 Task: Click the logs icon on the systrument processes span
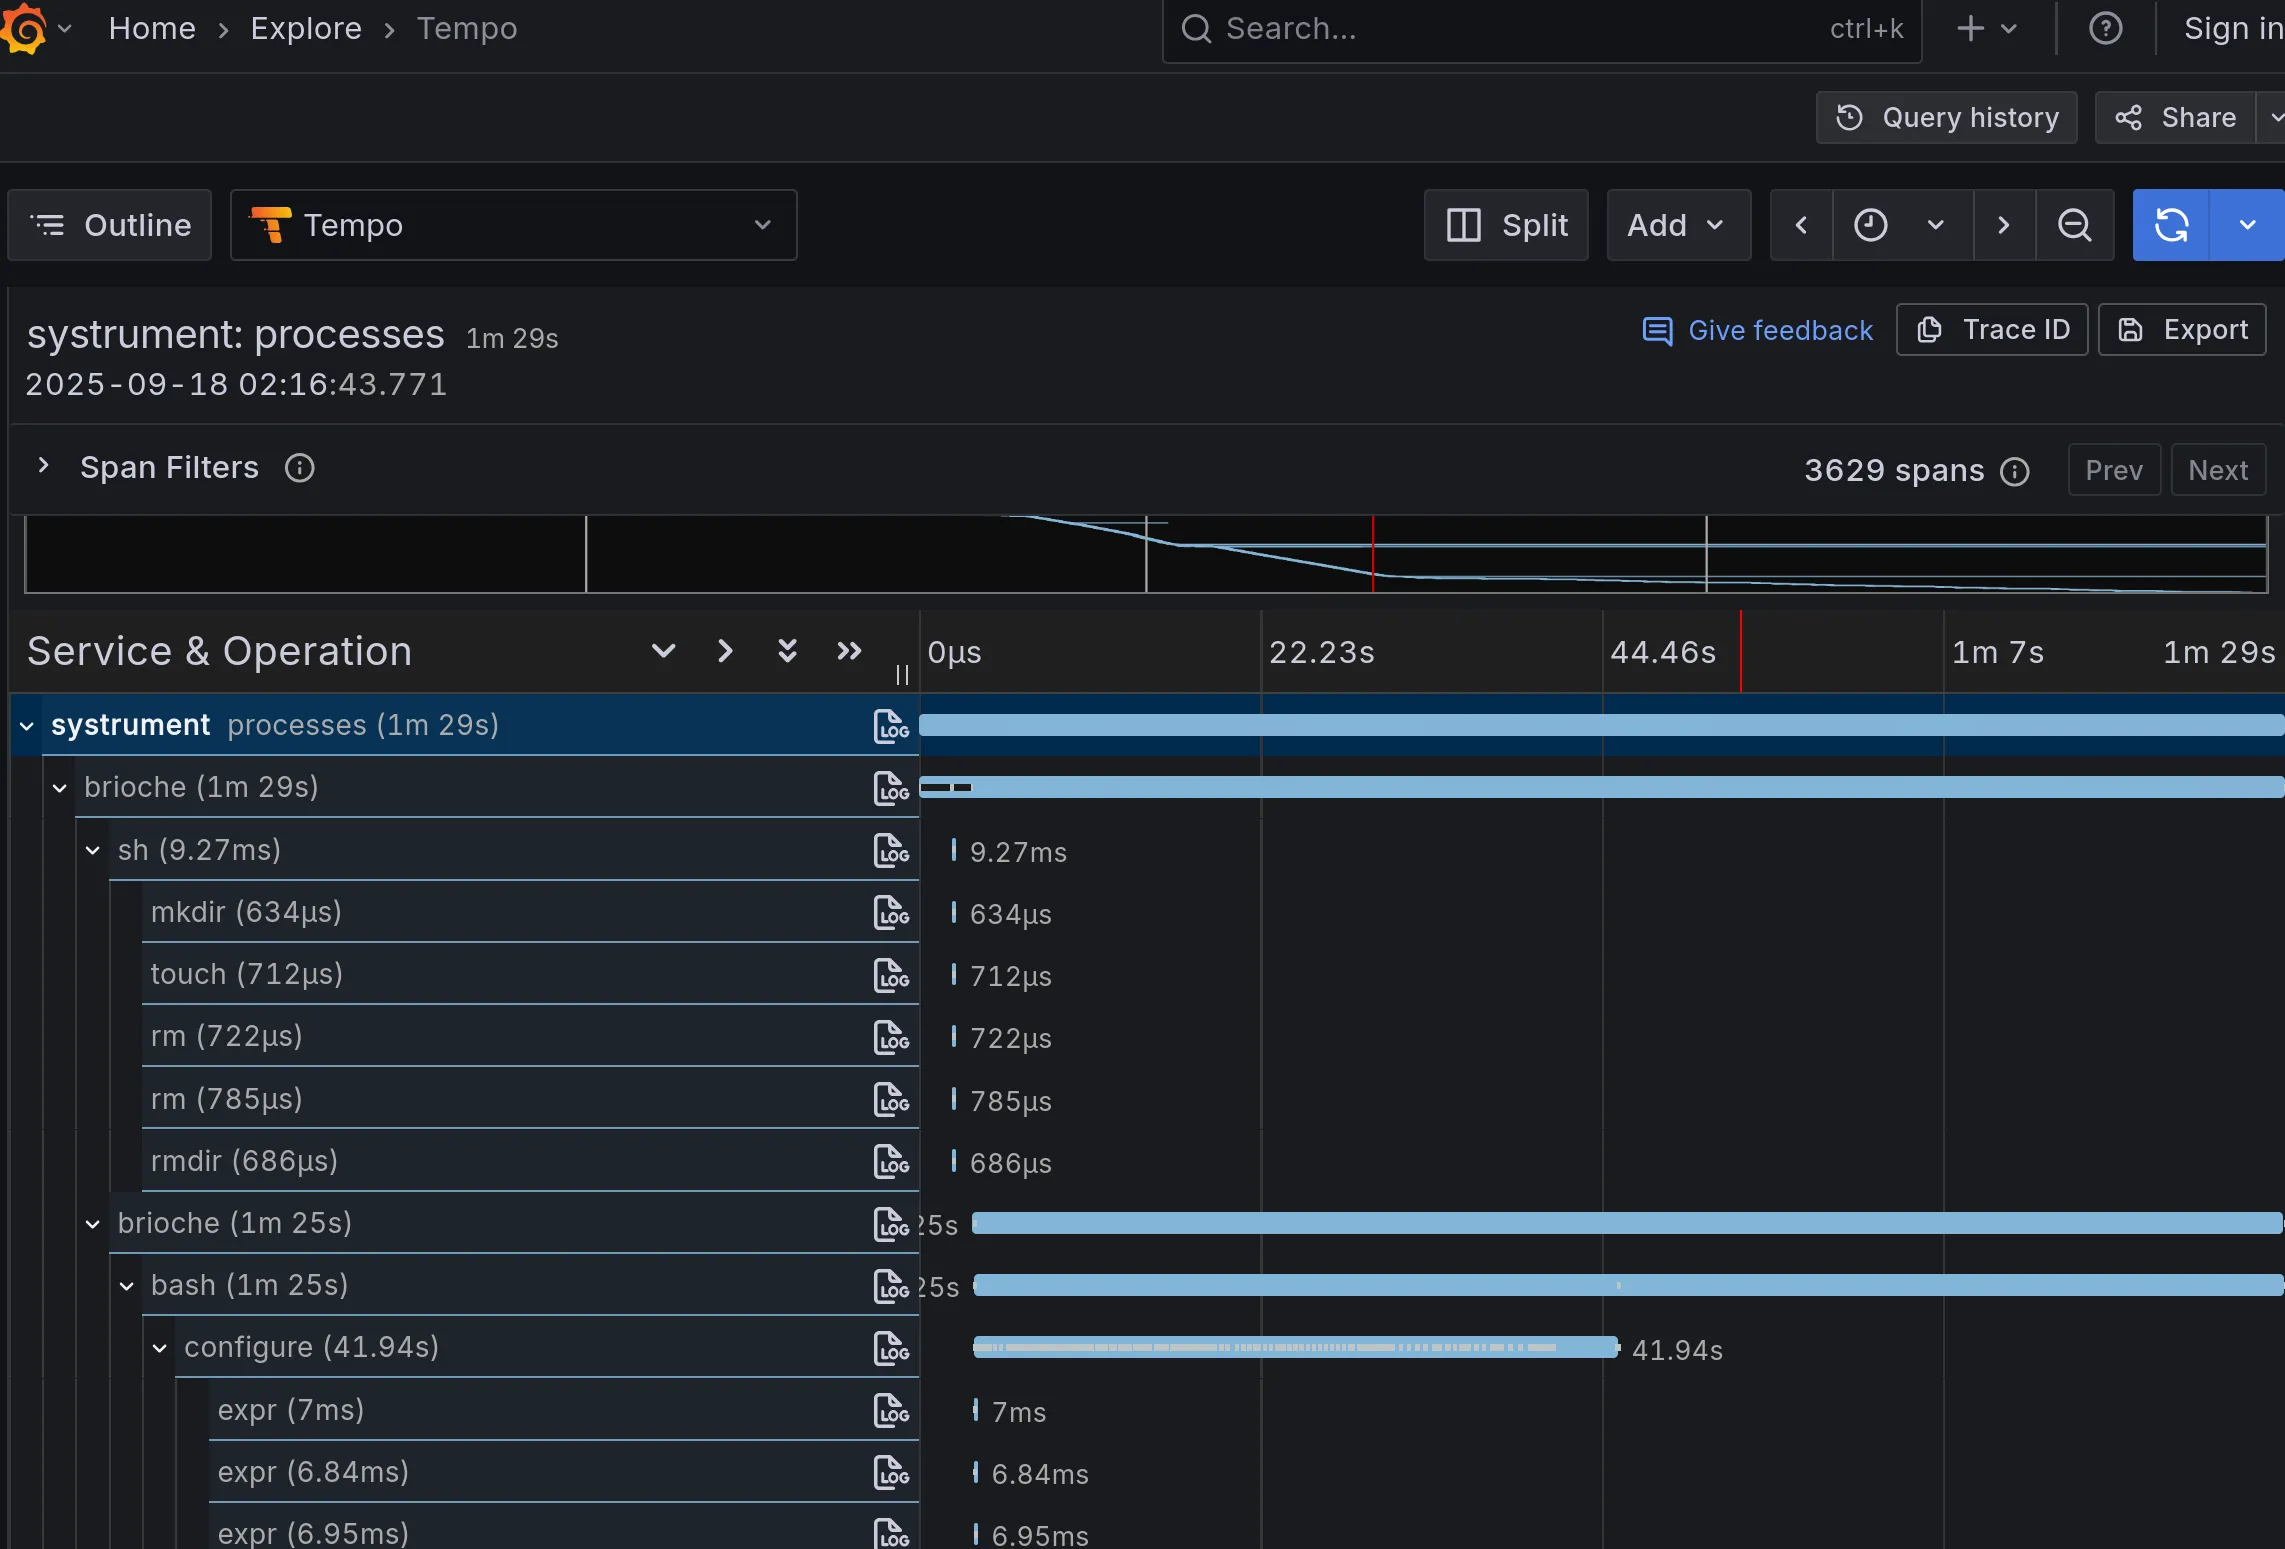tap(889, 725)
